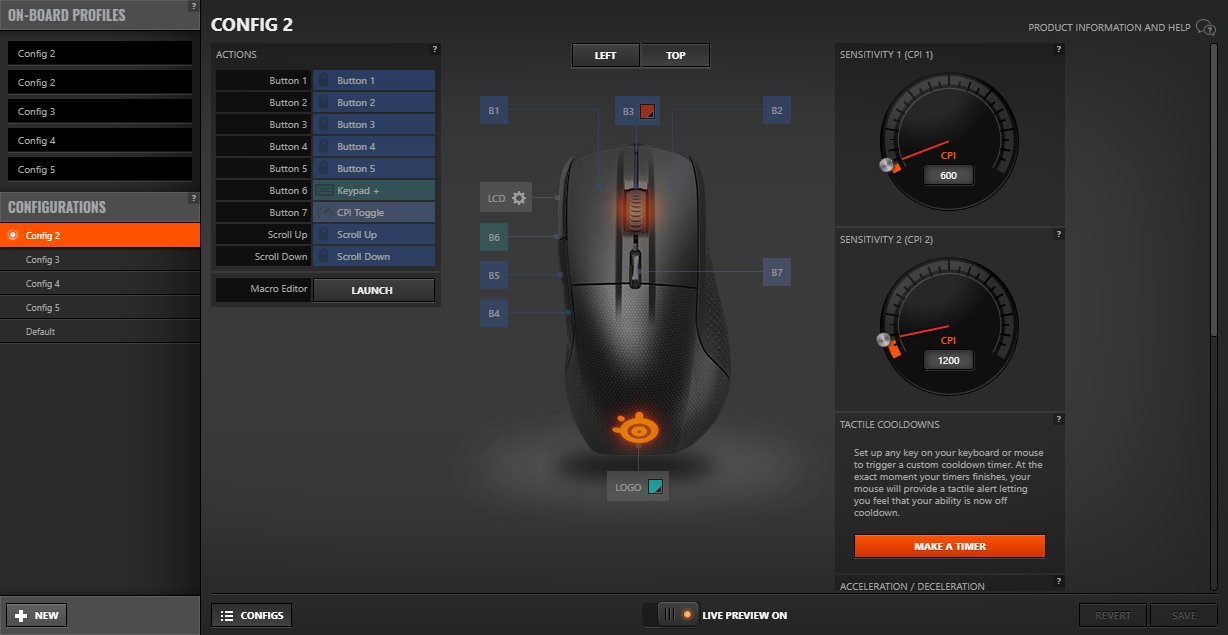Click the B3 scroll wheel color swatch
This screenshot has height=635, width=1228.
pos(646,111)
